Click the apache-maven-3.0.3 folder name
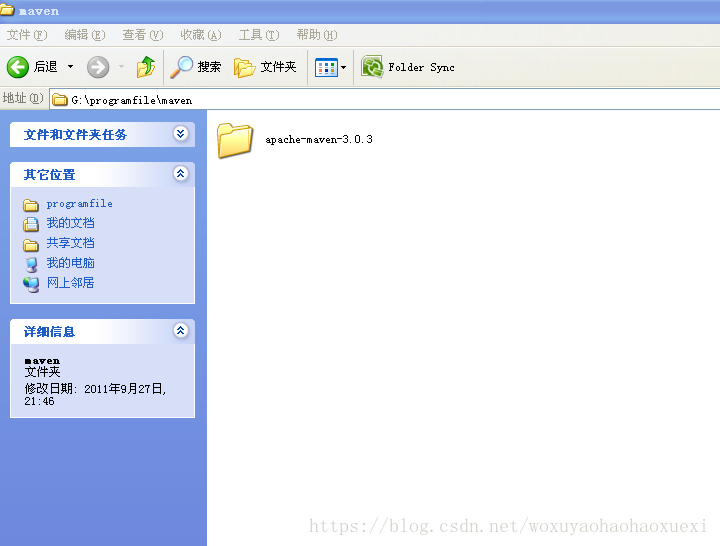The width and height of the screenshot is (720, 546). tap(319, 140)
